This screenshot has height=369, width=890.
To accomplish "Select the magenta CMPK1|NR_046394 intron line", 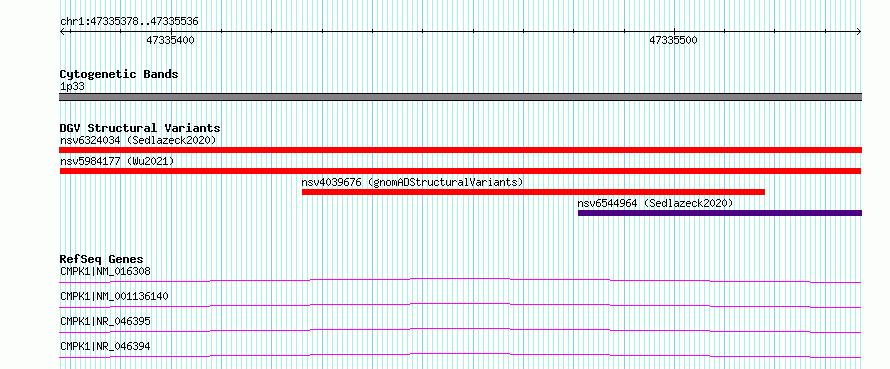I will pyautogui.click(x=460, y=355).
